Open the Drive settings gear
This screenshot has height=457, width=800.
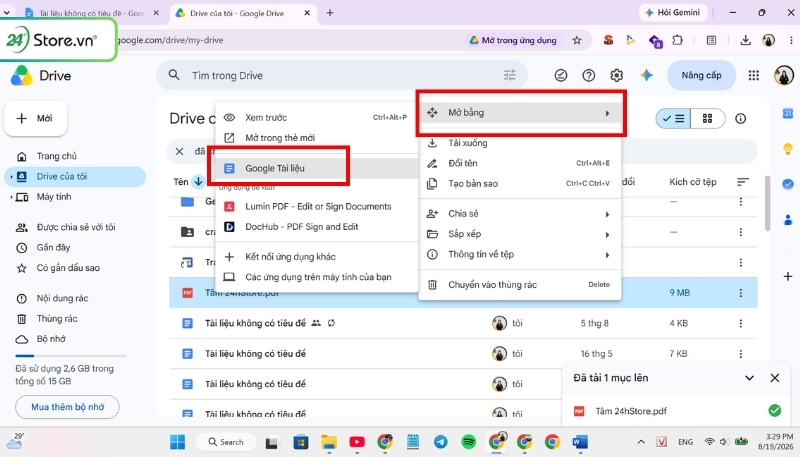click(x=616, y=75)
